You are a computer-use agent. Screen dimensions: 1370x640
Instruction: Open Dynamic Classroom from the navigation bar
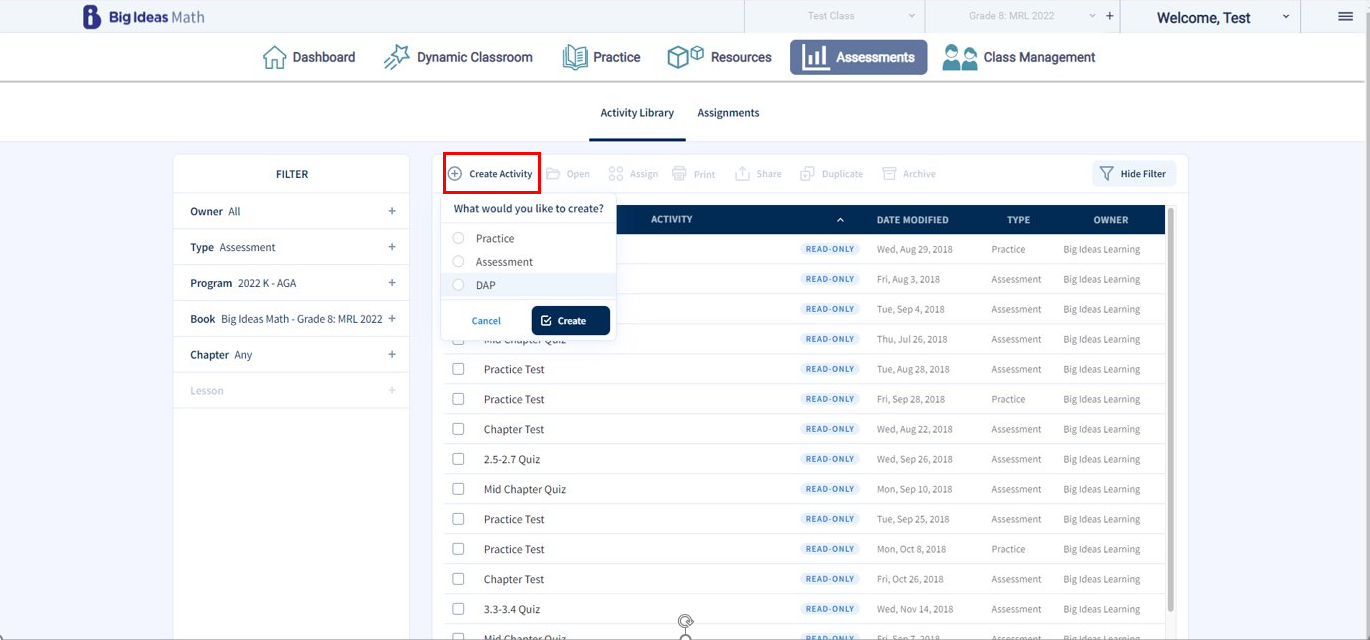pos(458,57)
